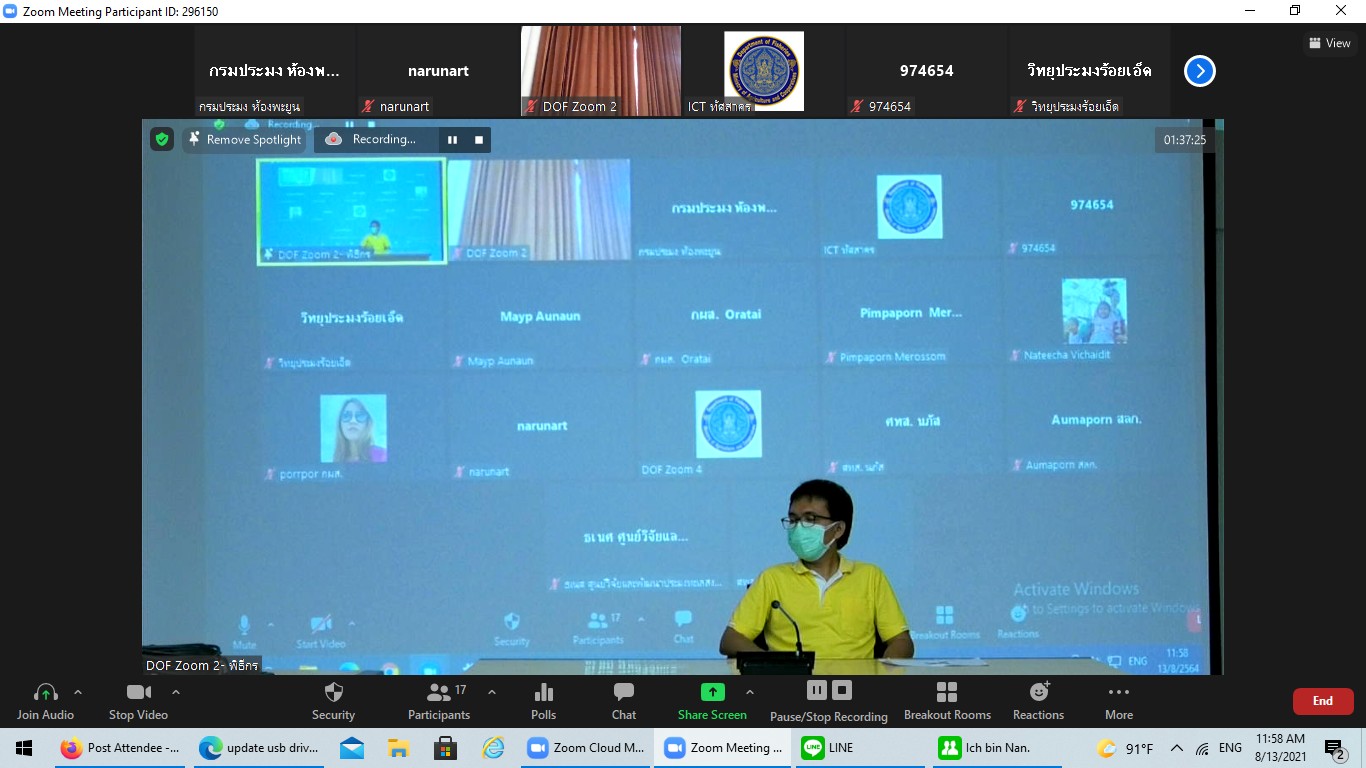Open video options arrow beside Stop Video
The width and height of the screenshot is (1366, 768).
[176, 692]
